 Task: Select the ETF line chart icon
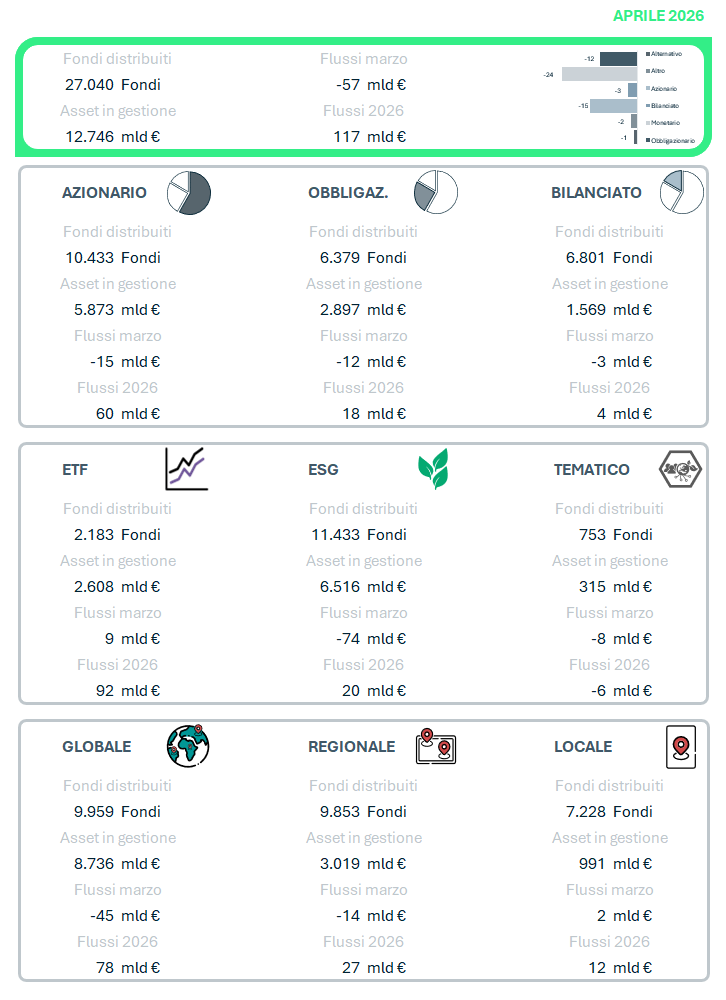(x=187, y=469)
